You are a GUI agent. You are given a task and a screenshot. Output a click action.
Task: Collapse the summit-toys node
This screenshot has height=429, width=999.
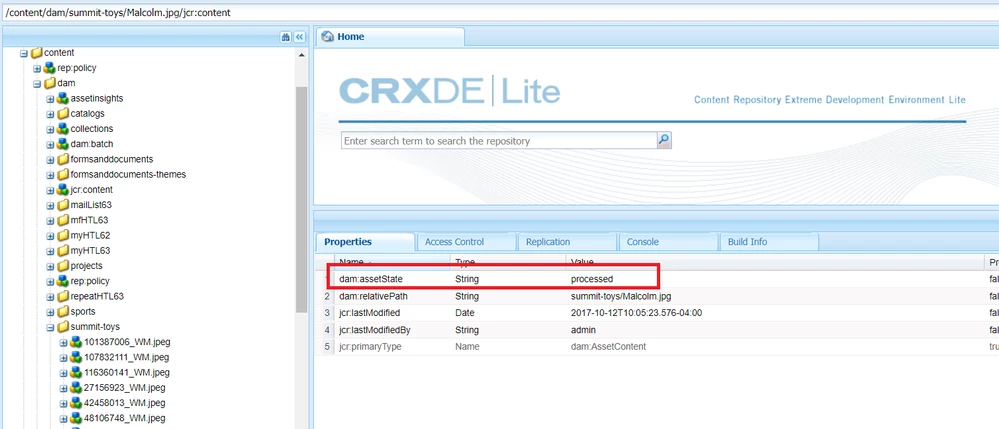[x=50, y=328]
